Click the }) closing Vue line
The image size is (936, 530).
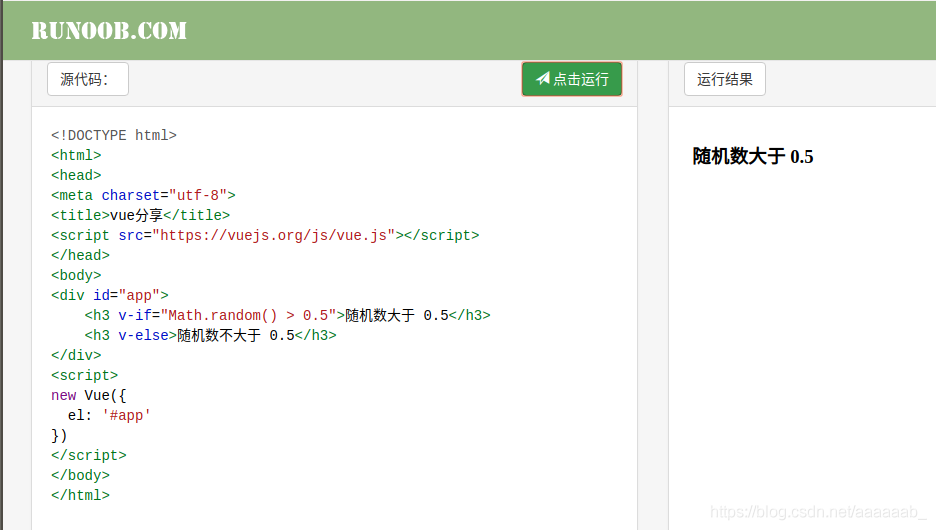pyautogui.click(x=59, y=435)
